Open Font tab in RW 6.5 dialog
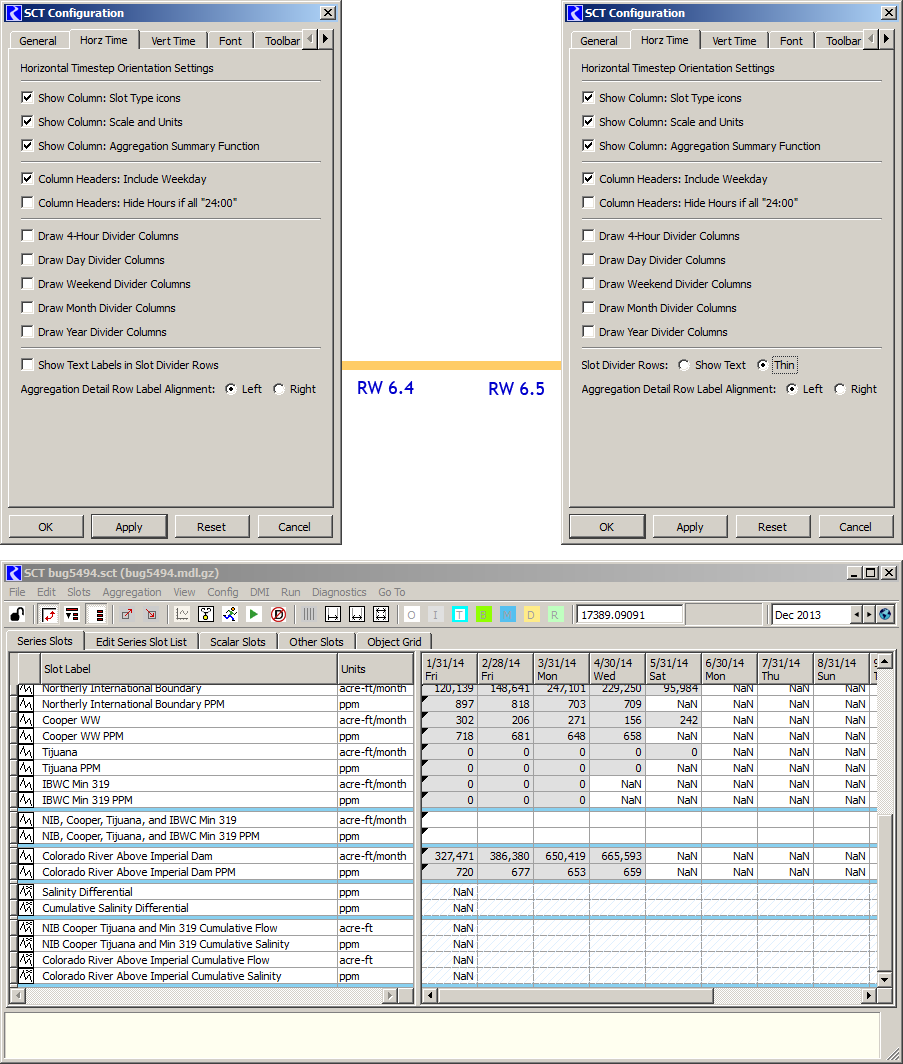903x1064 pixels. pyautogui.click(x=791, y=41)
